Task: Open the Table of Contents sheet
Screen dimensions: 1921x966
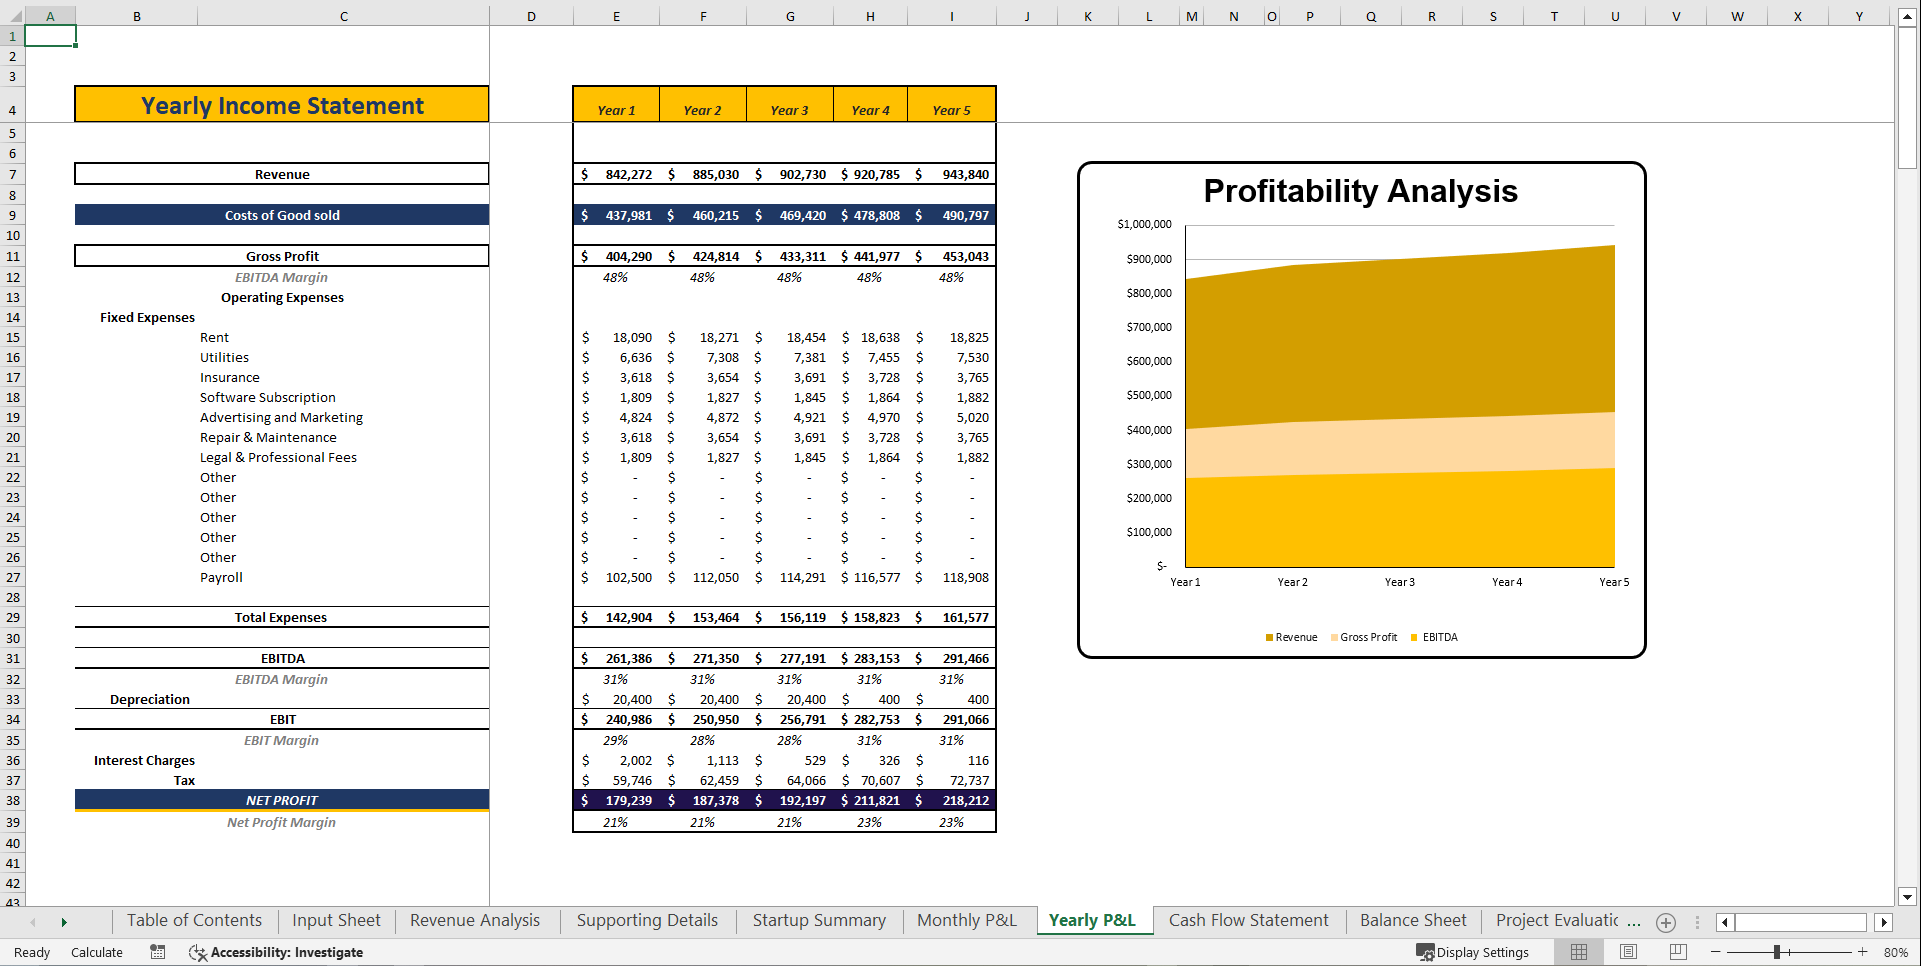Action: click(193, 920)
